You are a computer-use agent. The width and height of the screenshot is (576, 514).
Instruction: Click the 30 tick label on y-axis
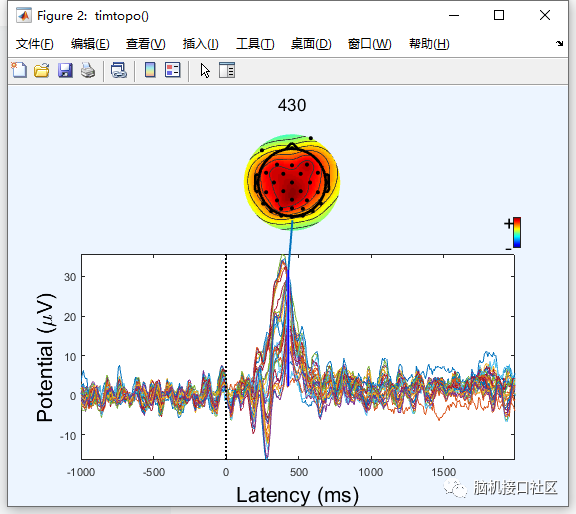[70, 277]
